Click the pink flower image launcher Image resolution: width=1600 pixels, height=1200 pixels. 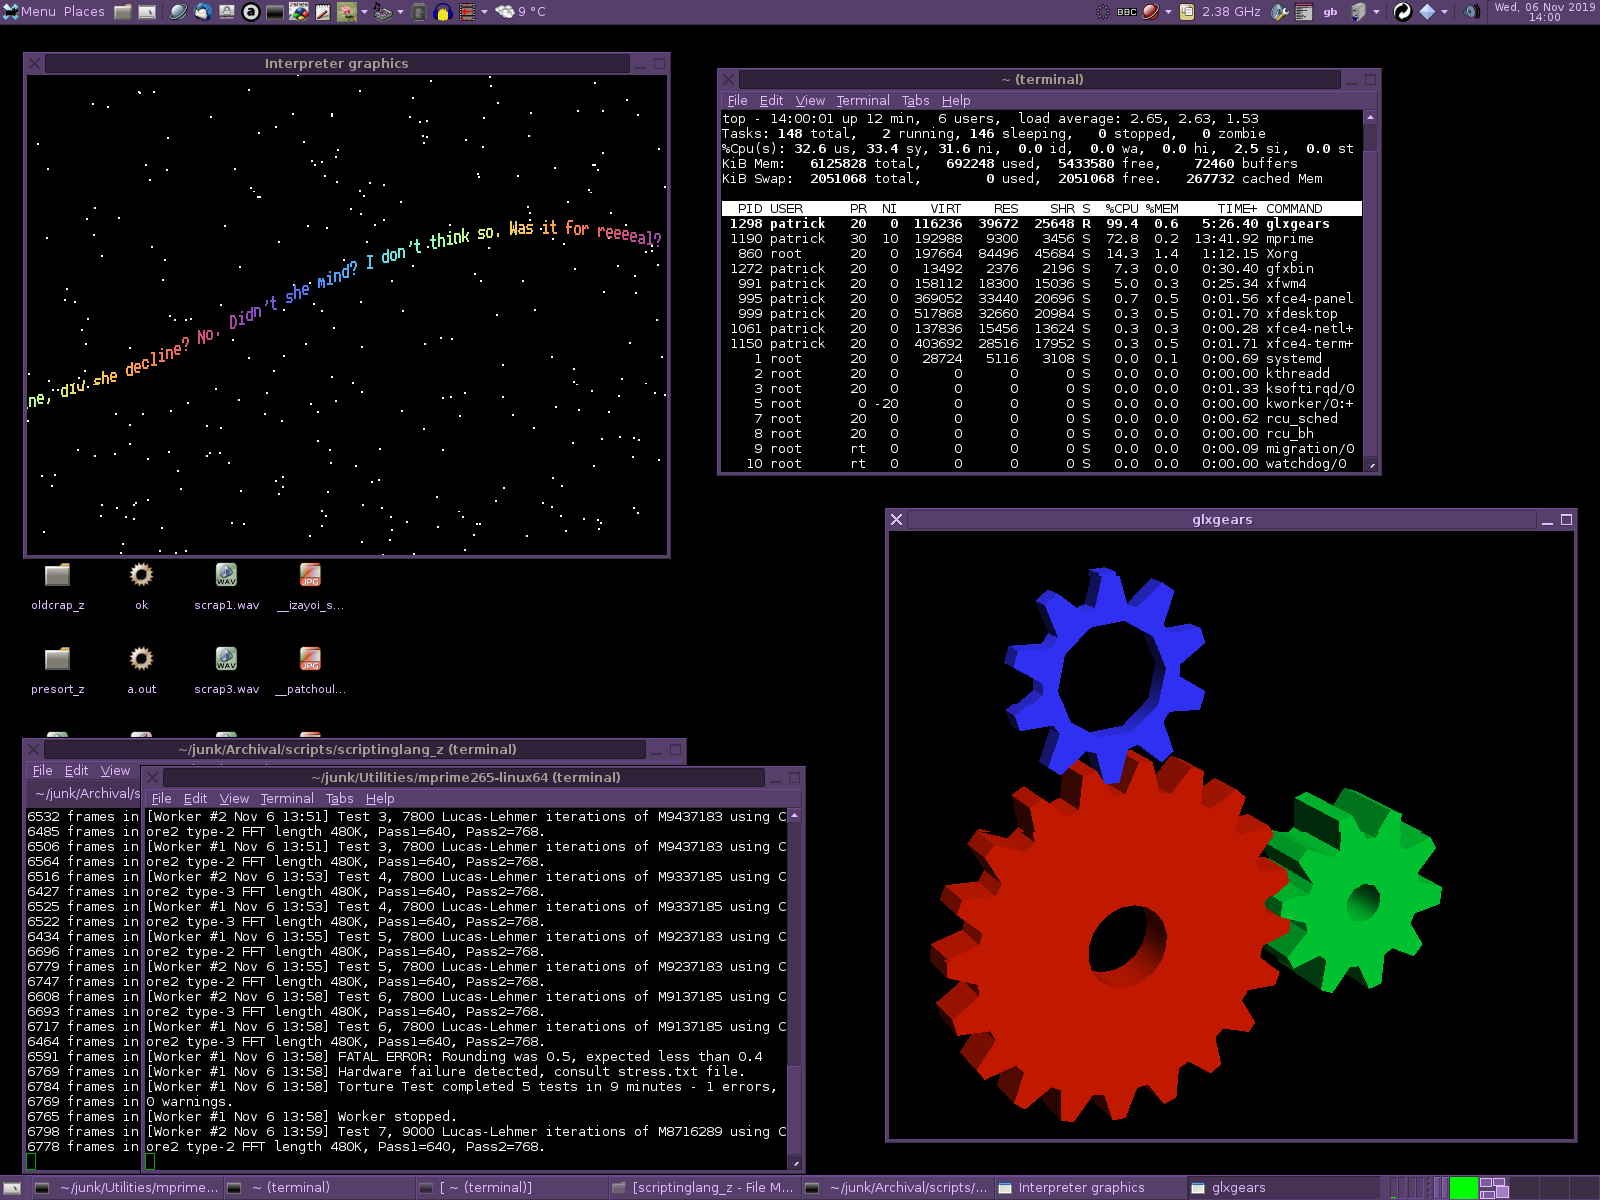pos(347,12)
